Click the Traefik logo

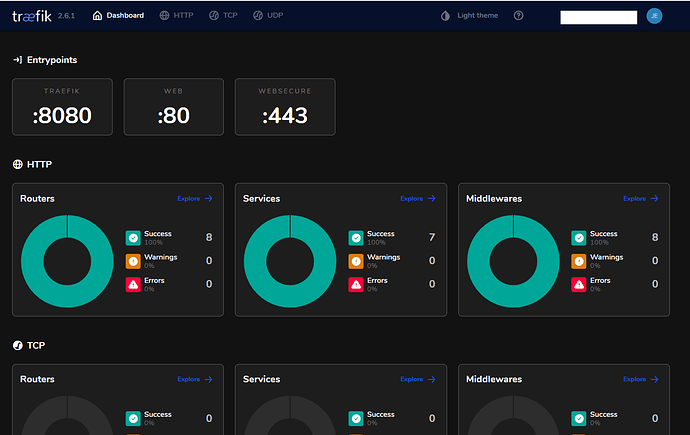point(32,16)
